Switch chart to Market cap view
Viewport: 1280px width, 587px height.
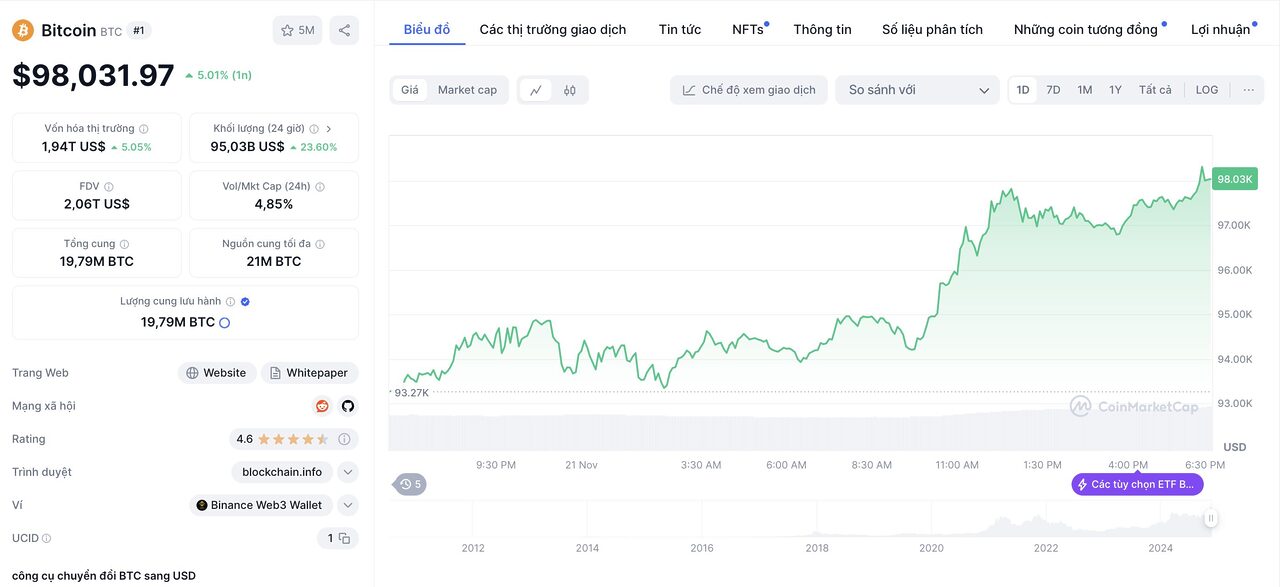pyautogui.click(x=467, y=90)
